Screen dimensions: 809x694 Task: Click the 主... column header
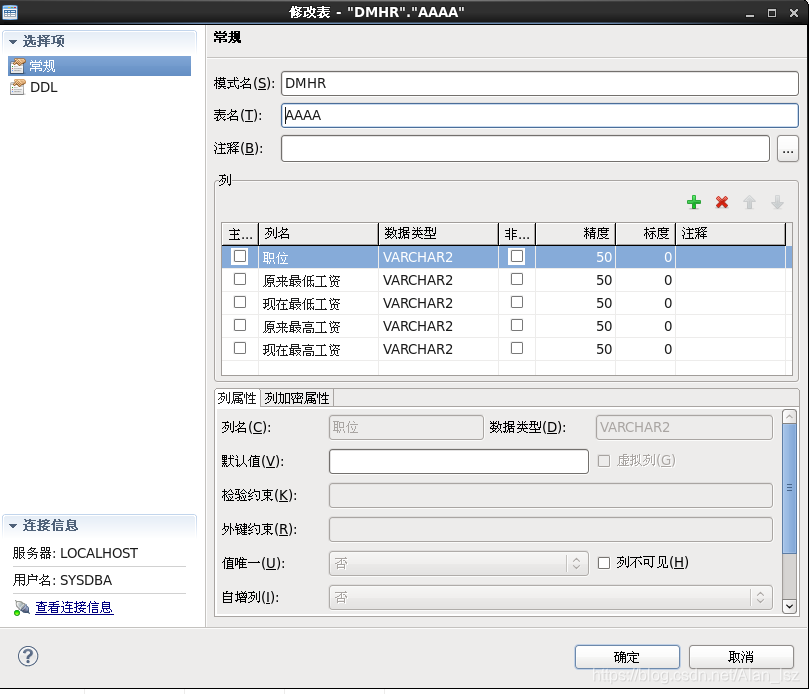pos(240,234)
